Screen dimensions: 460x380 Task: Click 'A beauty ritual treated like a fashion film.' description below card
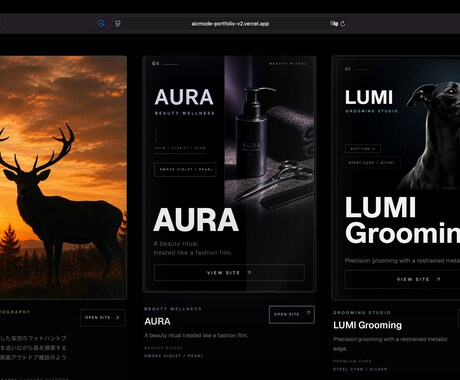coord(196,335)
